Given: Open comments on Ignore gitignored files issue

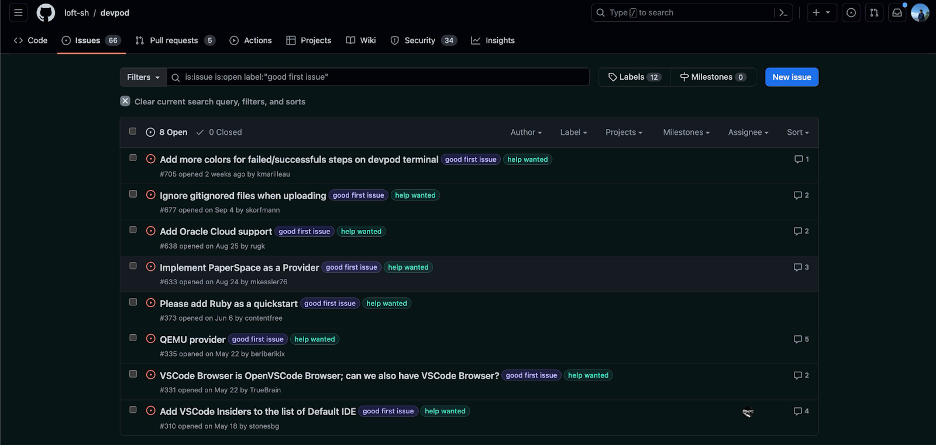Looking at the screenshot, I should point(801,195).
